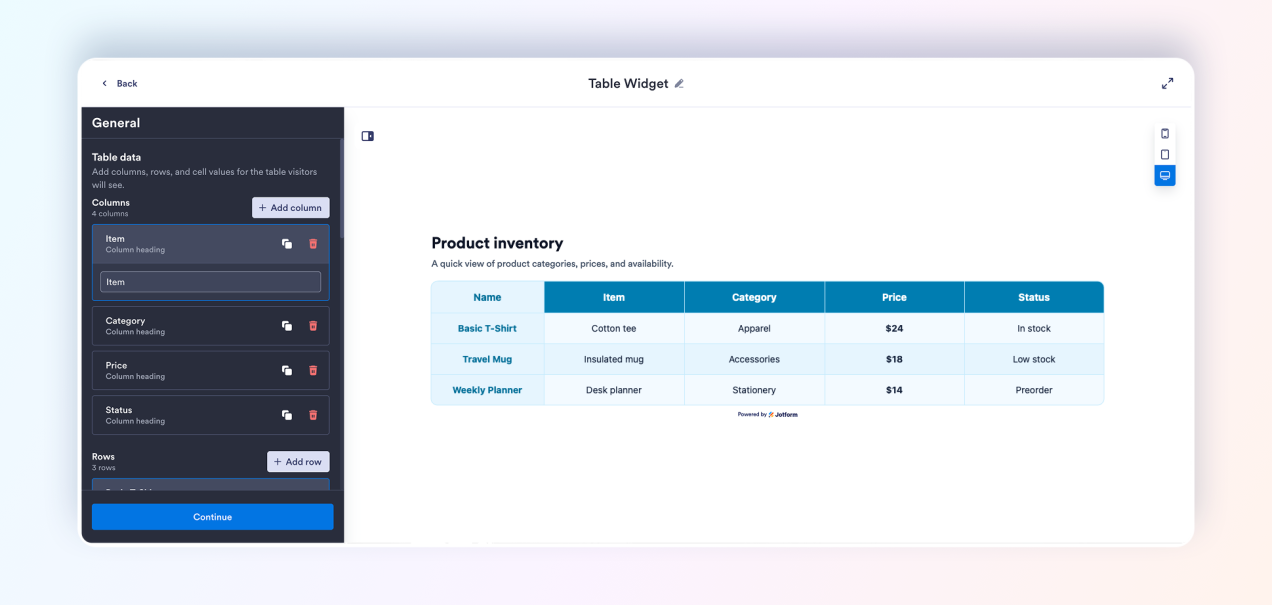Select the Insulated mug cell
This screenshot has height=605, width=1272.
[614, 359]
